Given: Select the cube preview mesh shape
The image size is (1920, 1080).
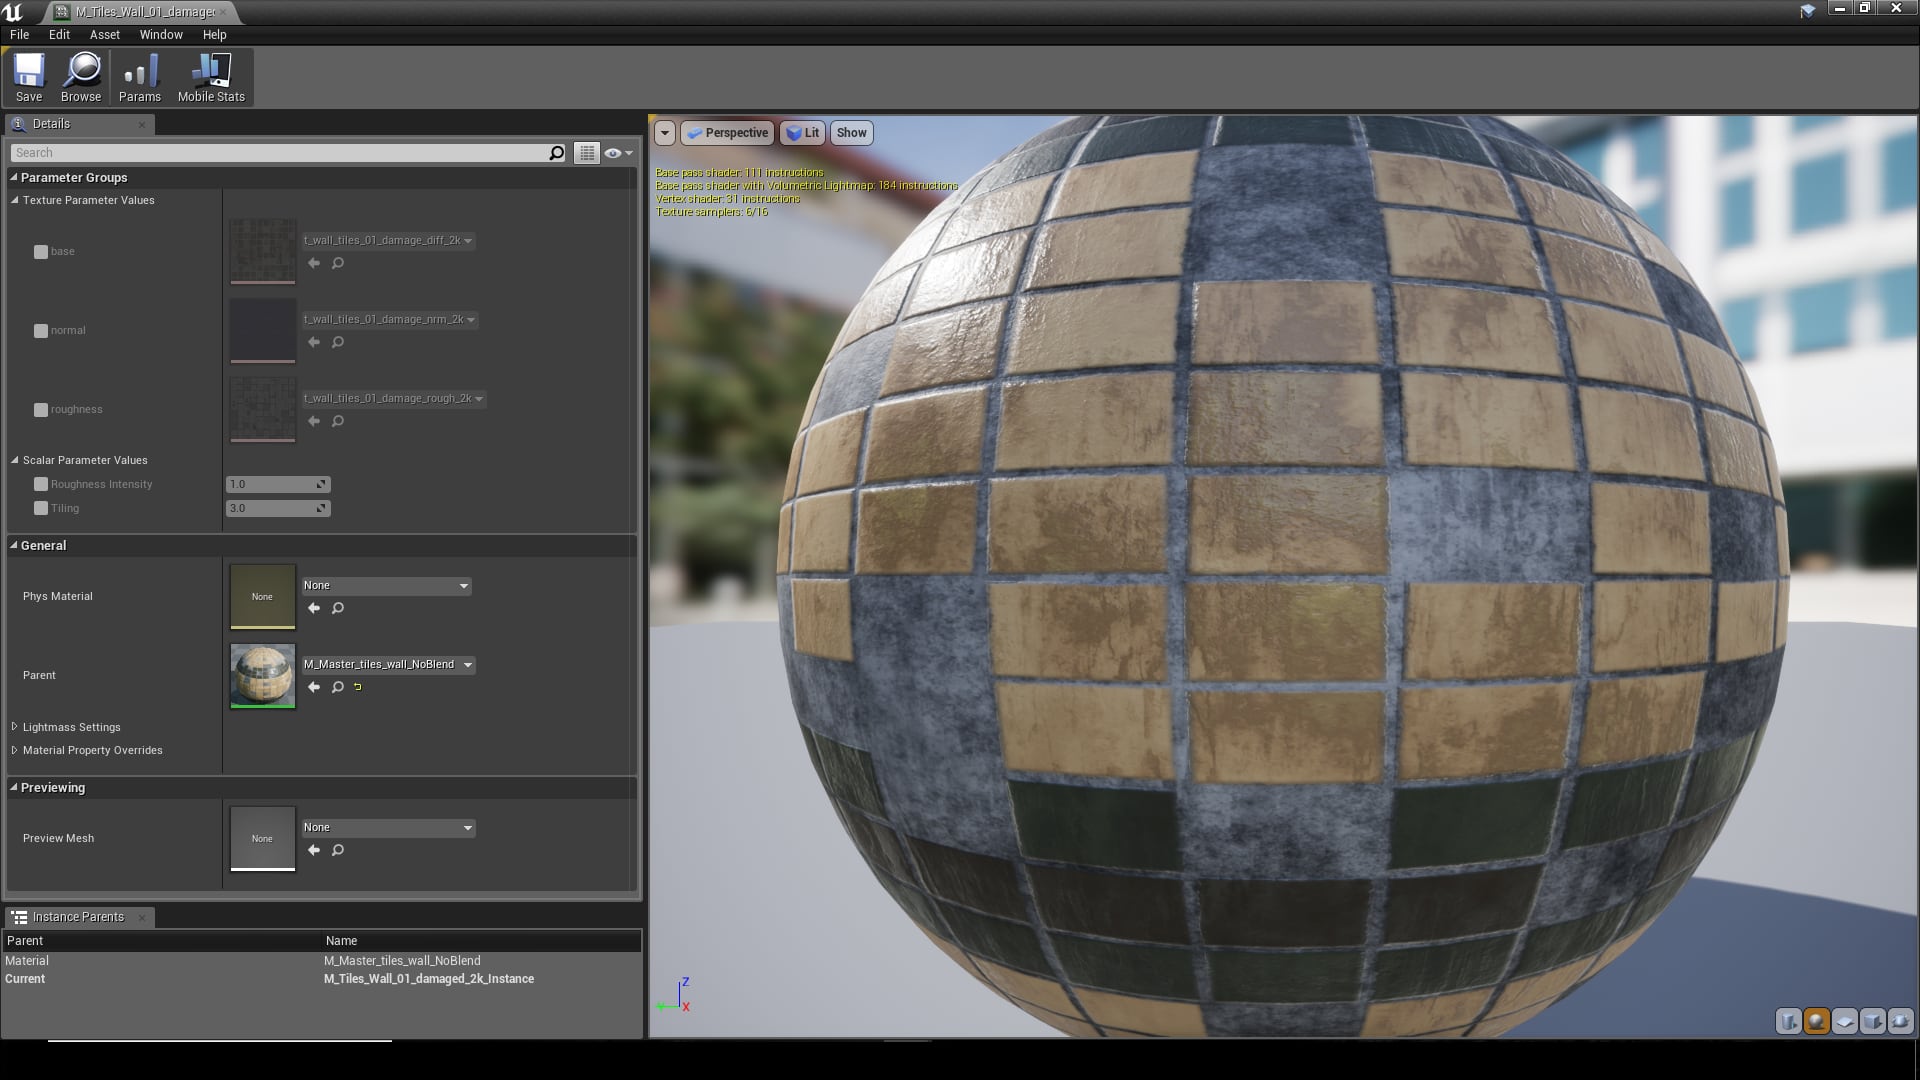Looking at the screenshot, I should pos(1873,1021).
